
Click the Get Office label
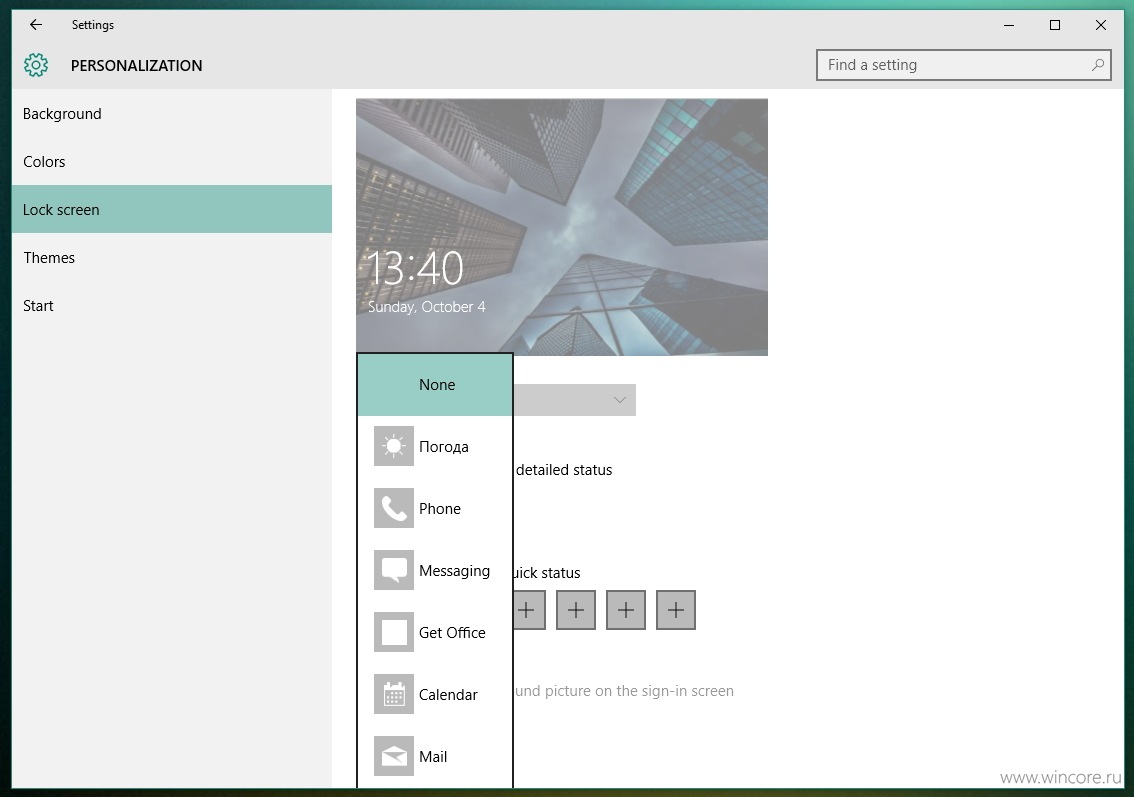tap(452, 633)
